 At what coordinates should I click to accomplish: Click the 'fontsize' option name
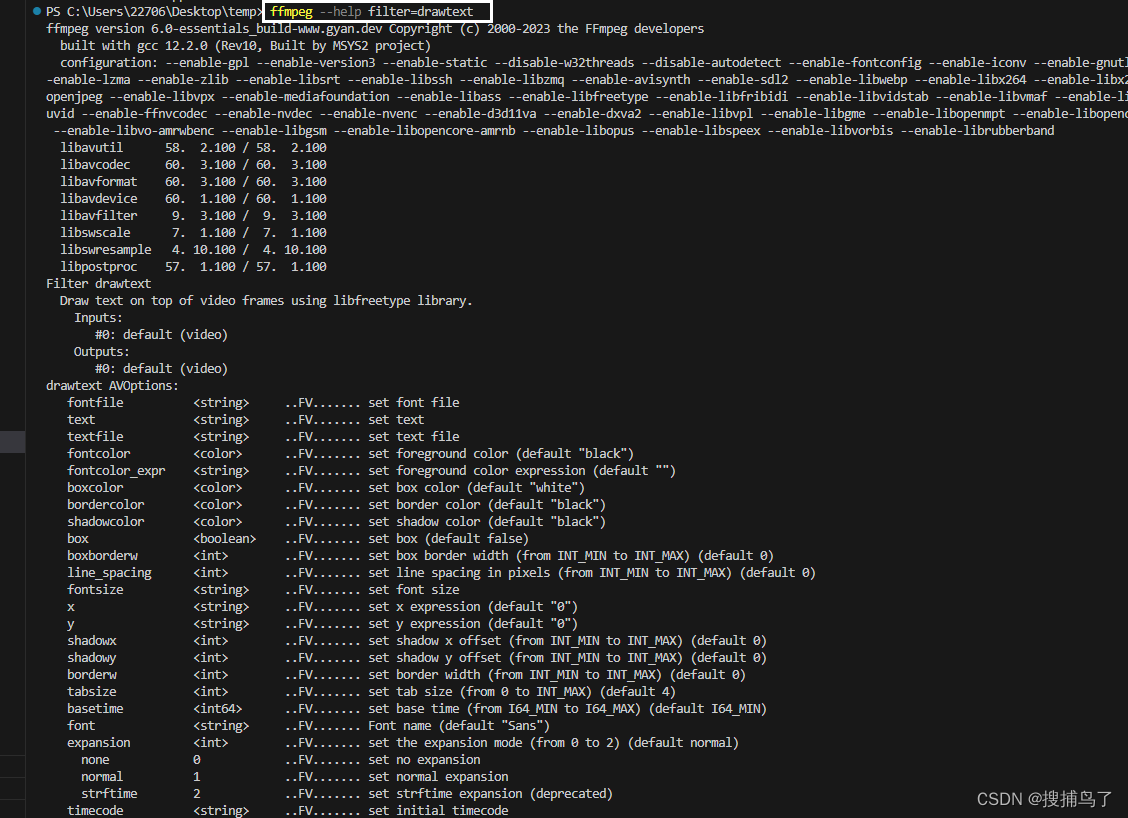(95, 590)
